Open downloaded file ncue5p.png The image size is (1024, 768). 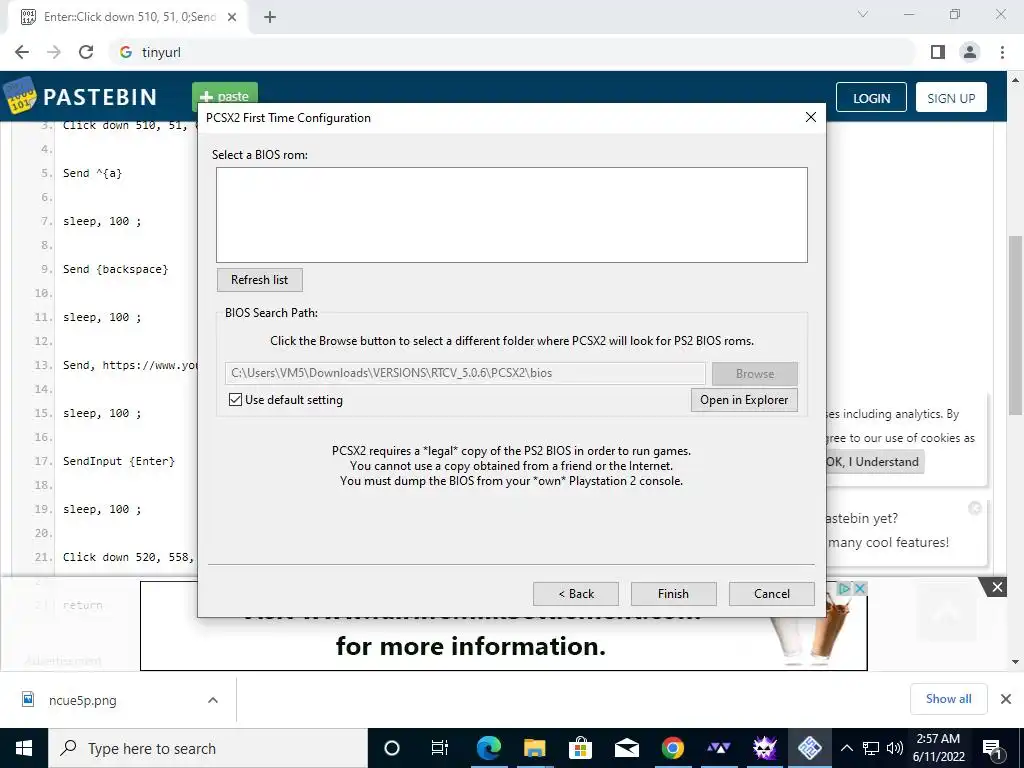tap(83, 700)
